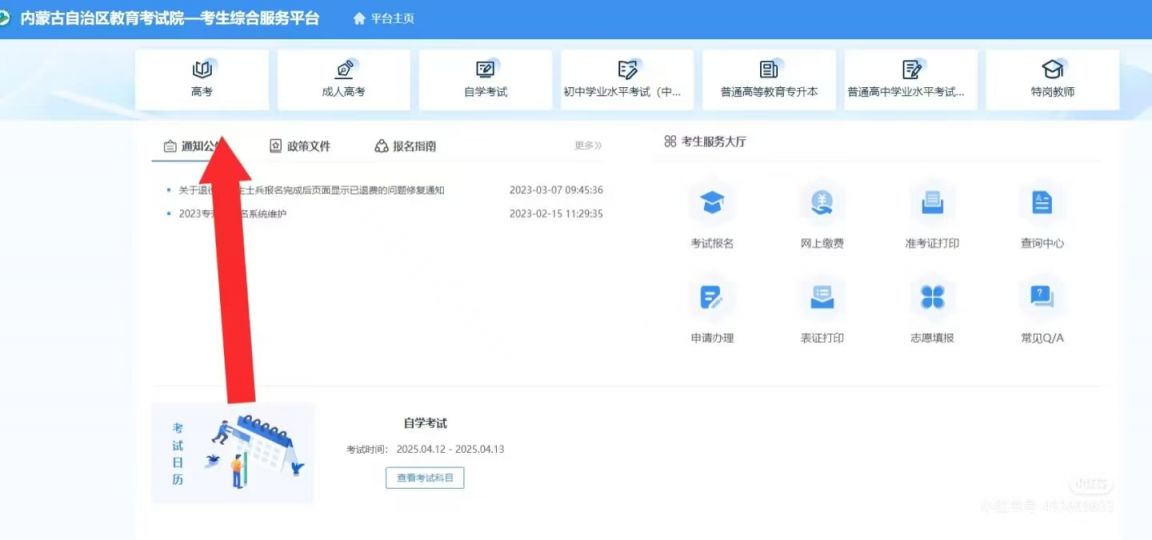Click the 志愿填报 clover icon
This screenshot has width=1152, height=540.
pos(932,298)
